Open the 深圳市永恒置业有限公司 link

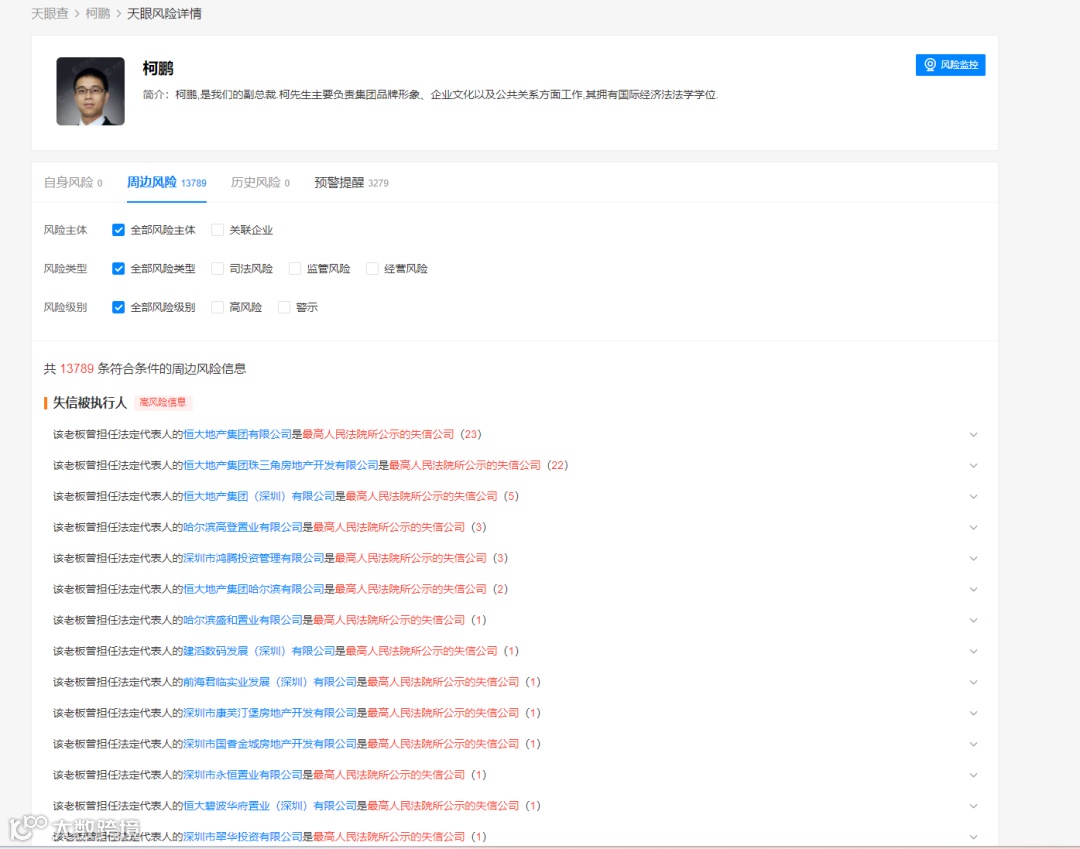point(243,775)
